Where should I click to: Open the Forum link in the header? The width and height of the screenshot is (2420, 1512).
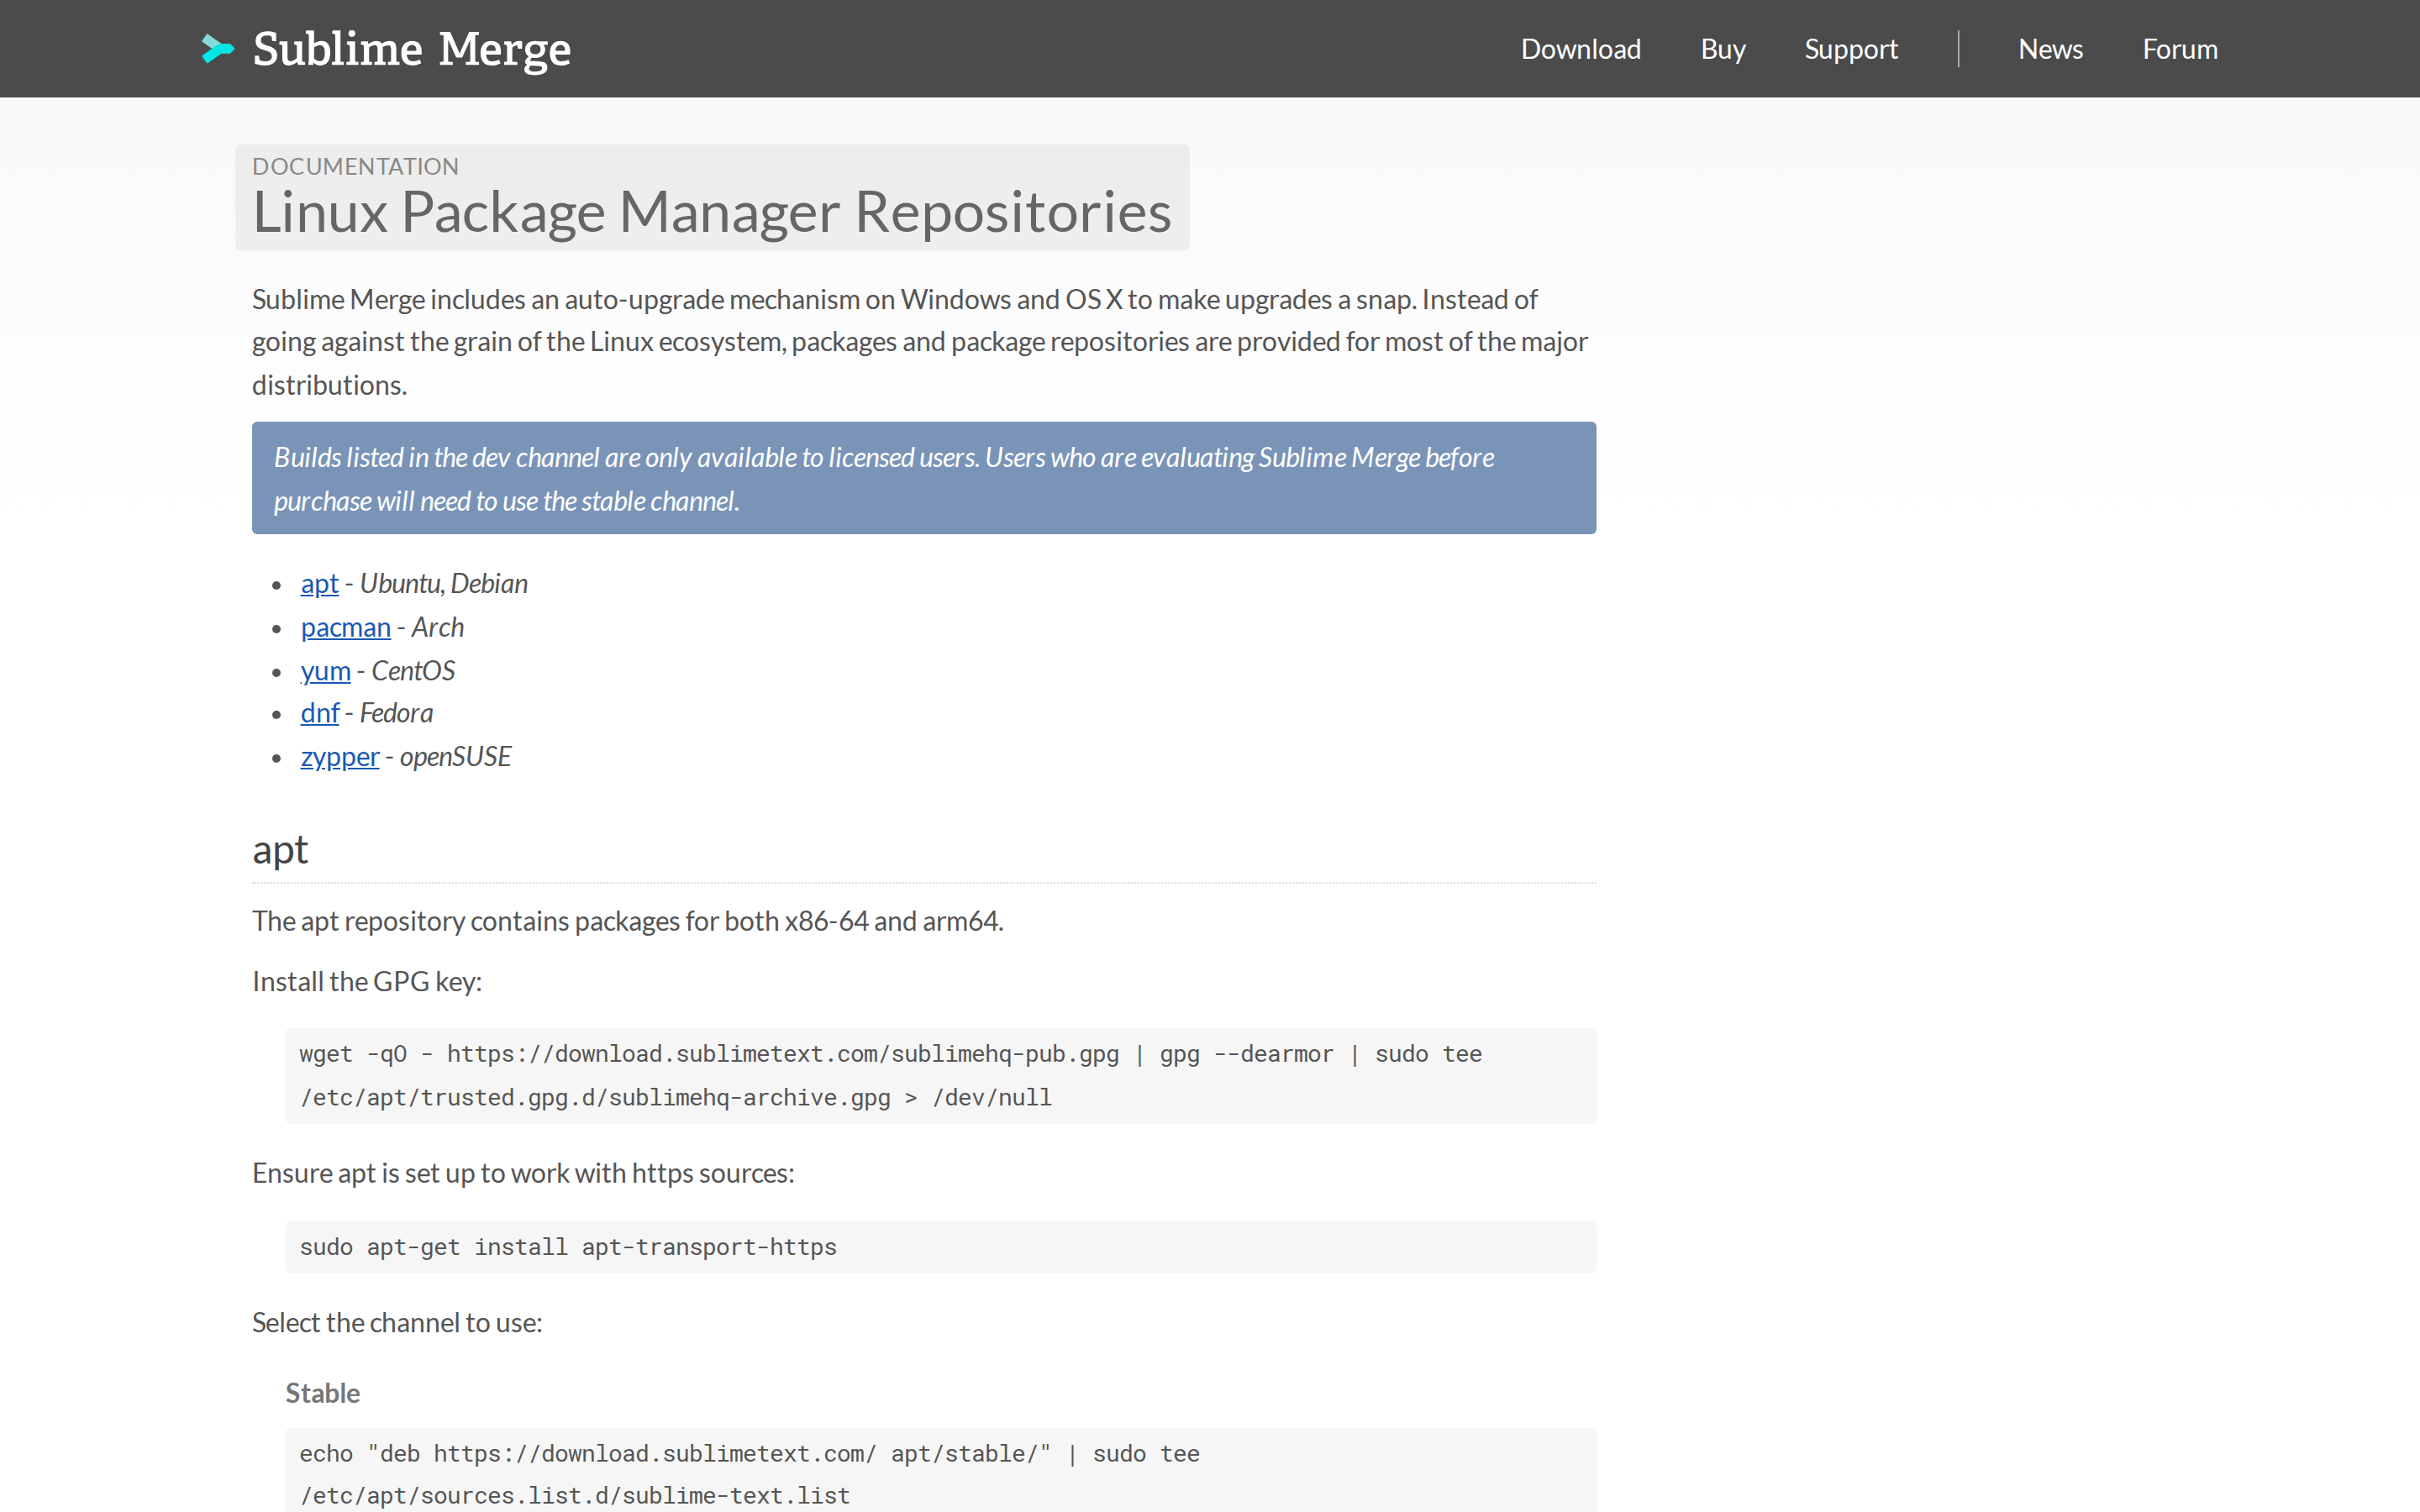[x=2180, y=49]
